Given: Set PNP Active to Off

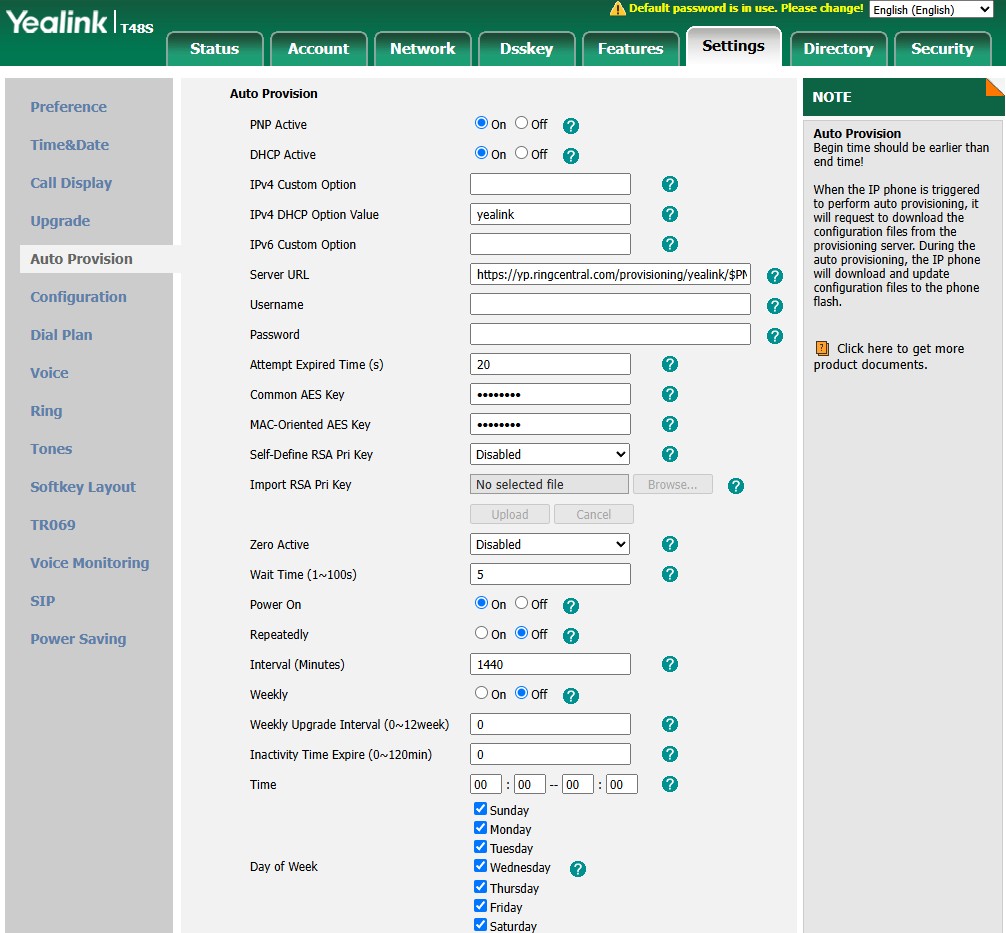Looking at the screenshot, I should point(522,124).
